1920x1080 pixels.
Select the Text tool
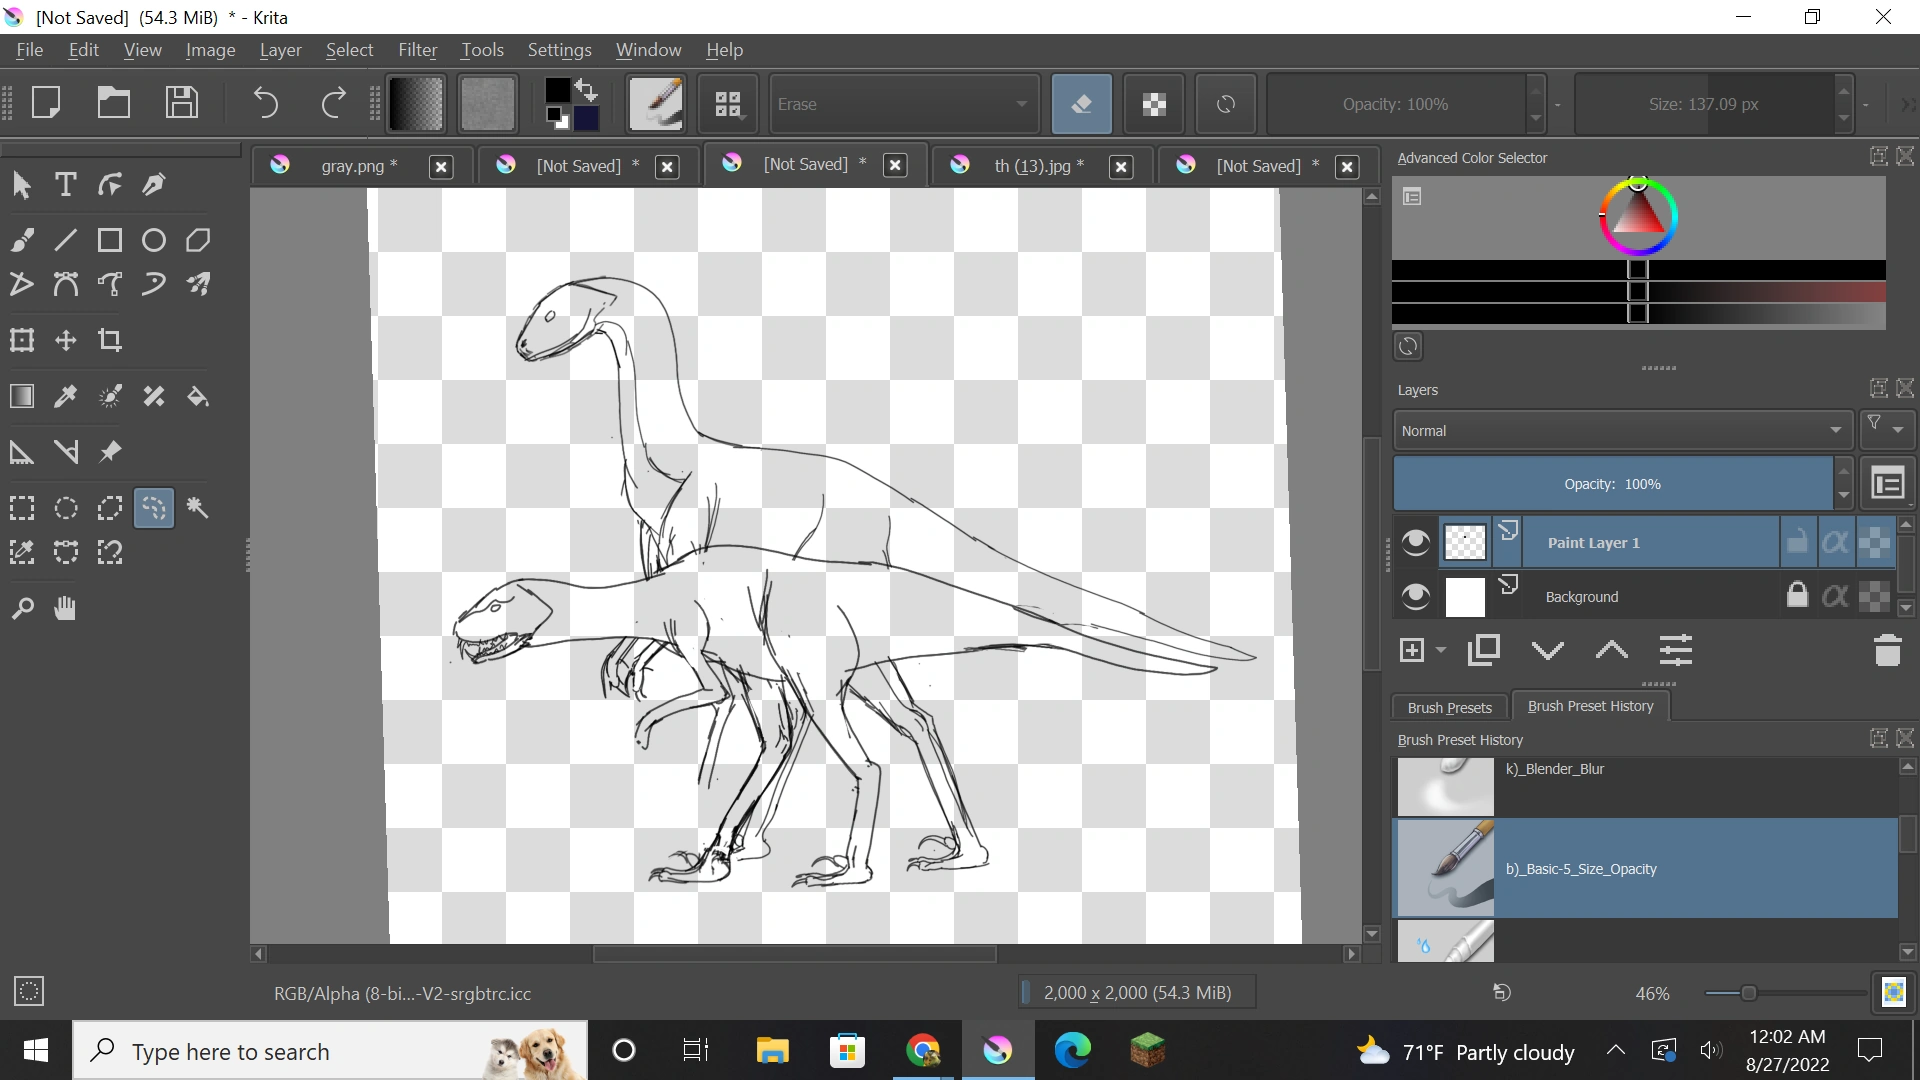[x=66, y=184]
